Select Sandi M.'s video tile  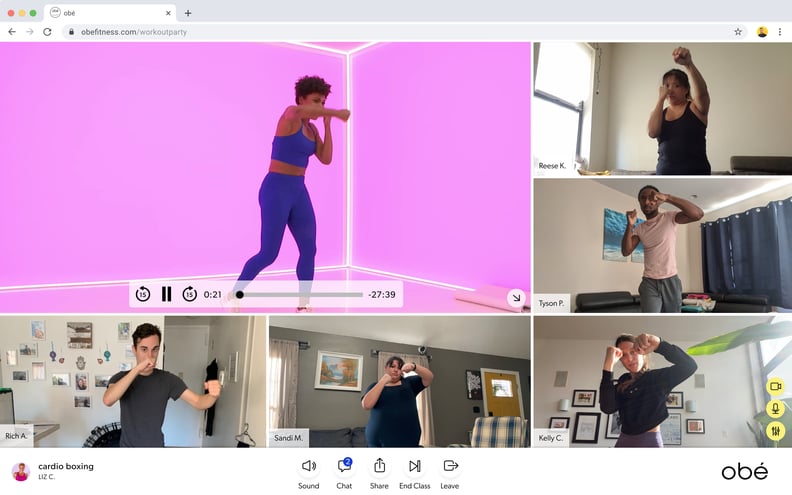coord(400,382)
